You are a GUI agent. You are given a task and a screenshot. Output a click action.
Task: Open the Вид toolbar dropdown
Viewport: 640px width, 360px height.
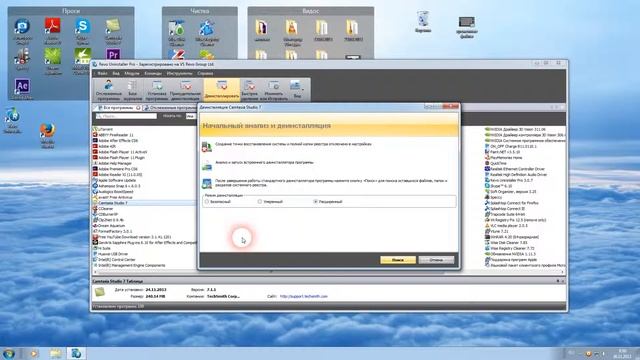tap(297, 90)
